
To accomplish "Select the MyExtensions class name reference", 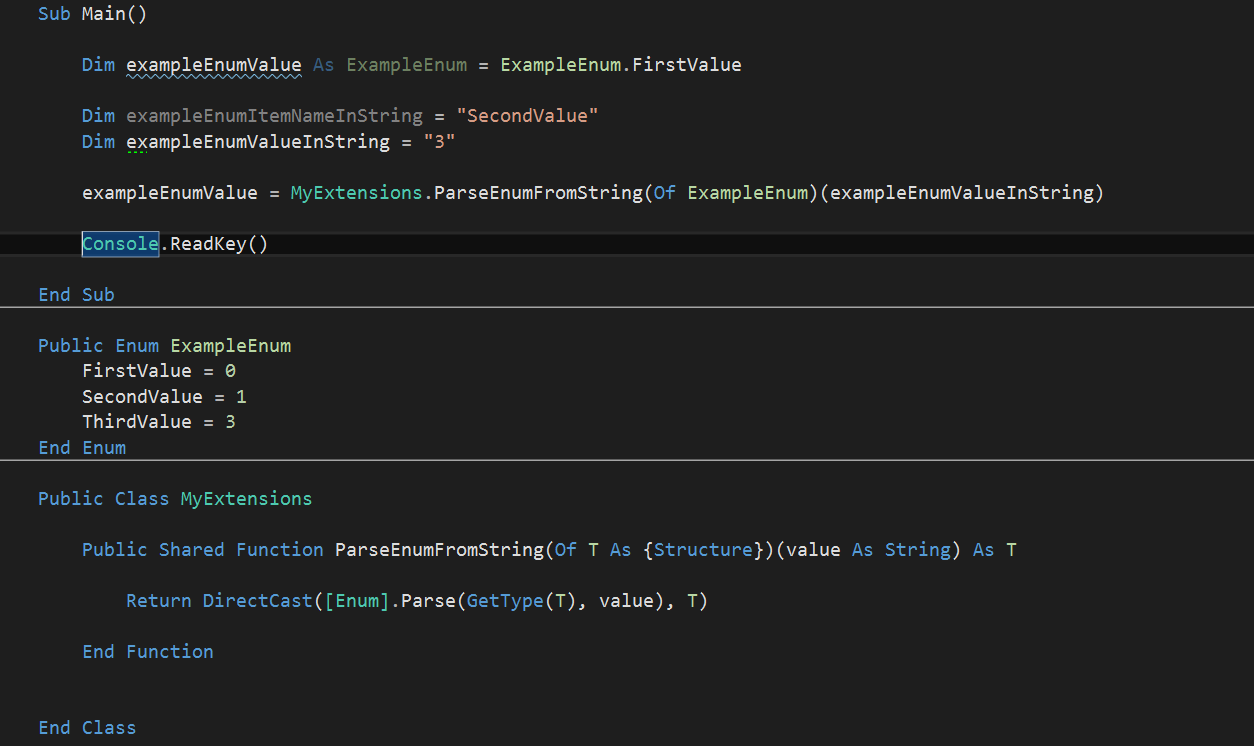I will point(356,192).
